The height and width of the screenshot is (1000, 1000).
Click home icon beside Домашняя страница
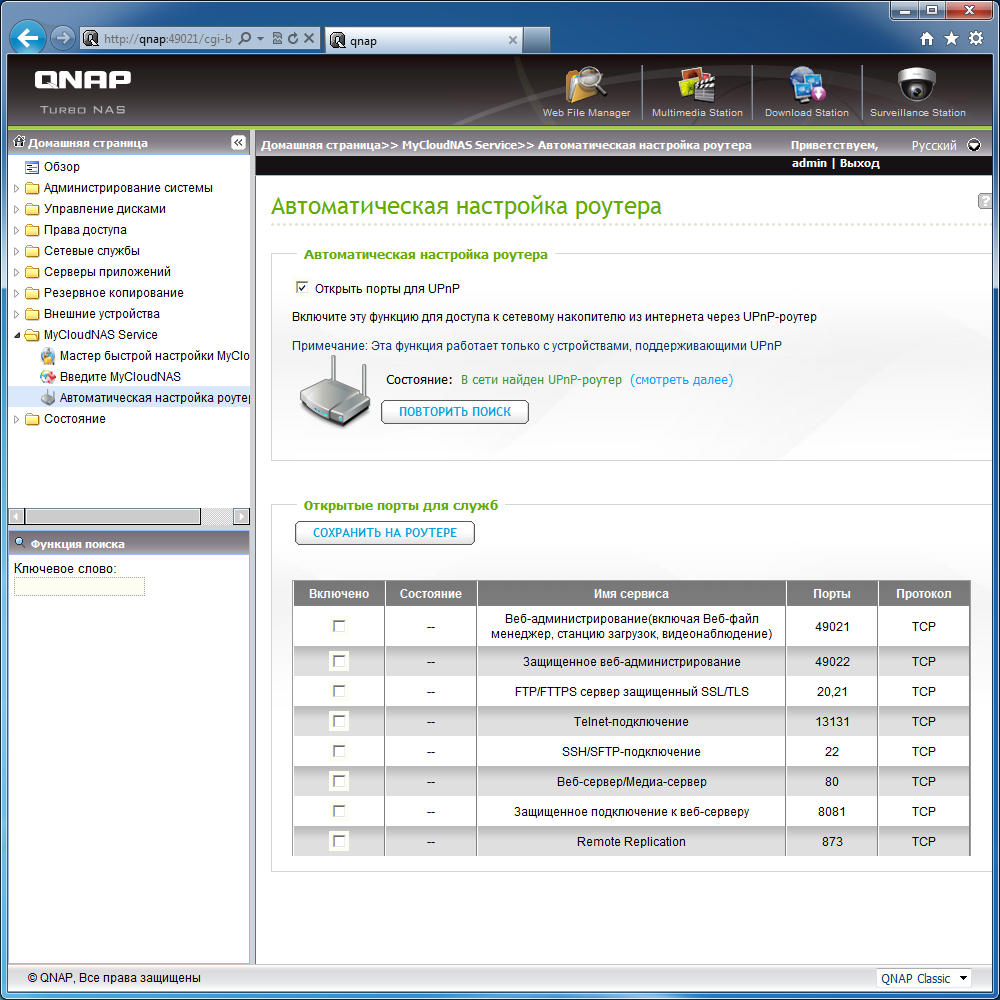click(x=19, y=142)
